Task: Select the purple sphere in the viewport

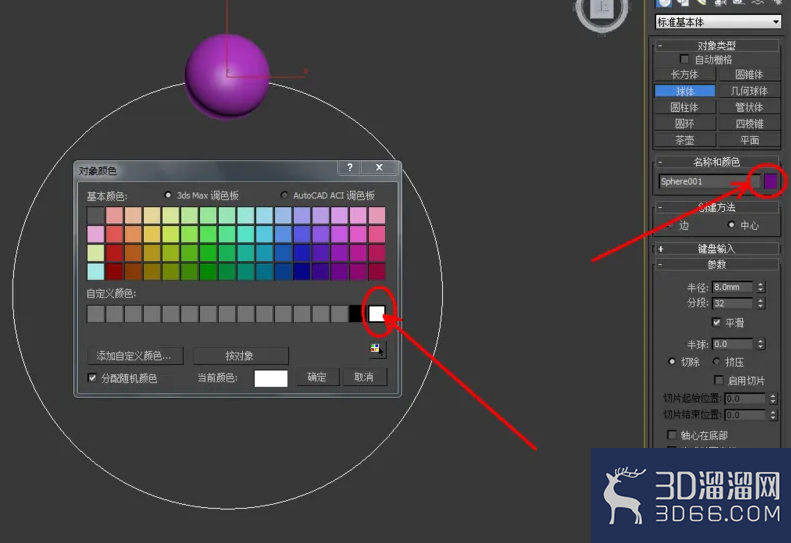Action: coord(227,76)
